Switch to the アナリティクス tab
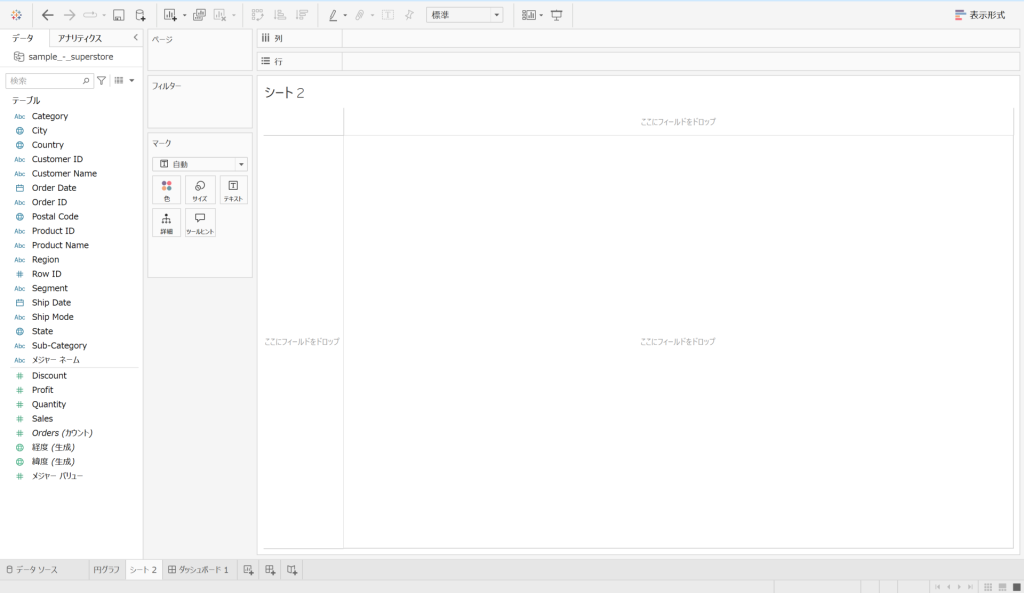1024x593 pixels. 80,38
